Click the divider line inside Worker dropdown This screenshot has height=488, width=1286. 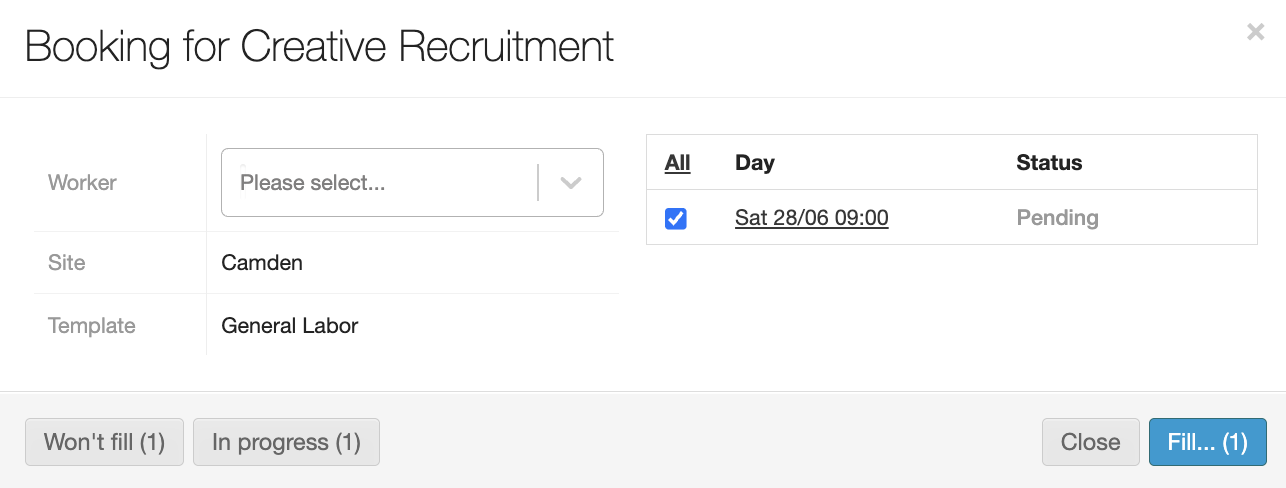click(538, 183)
